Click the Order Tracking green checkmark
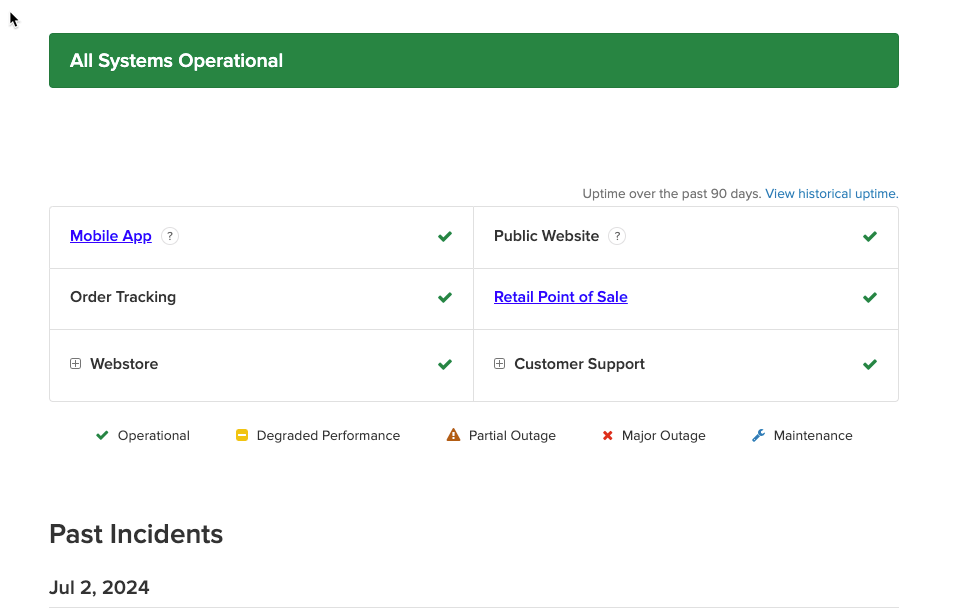 [x=445, y=298]
